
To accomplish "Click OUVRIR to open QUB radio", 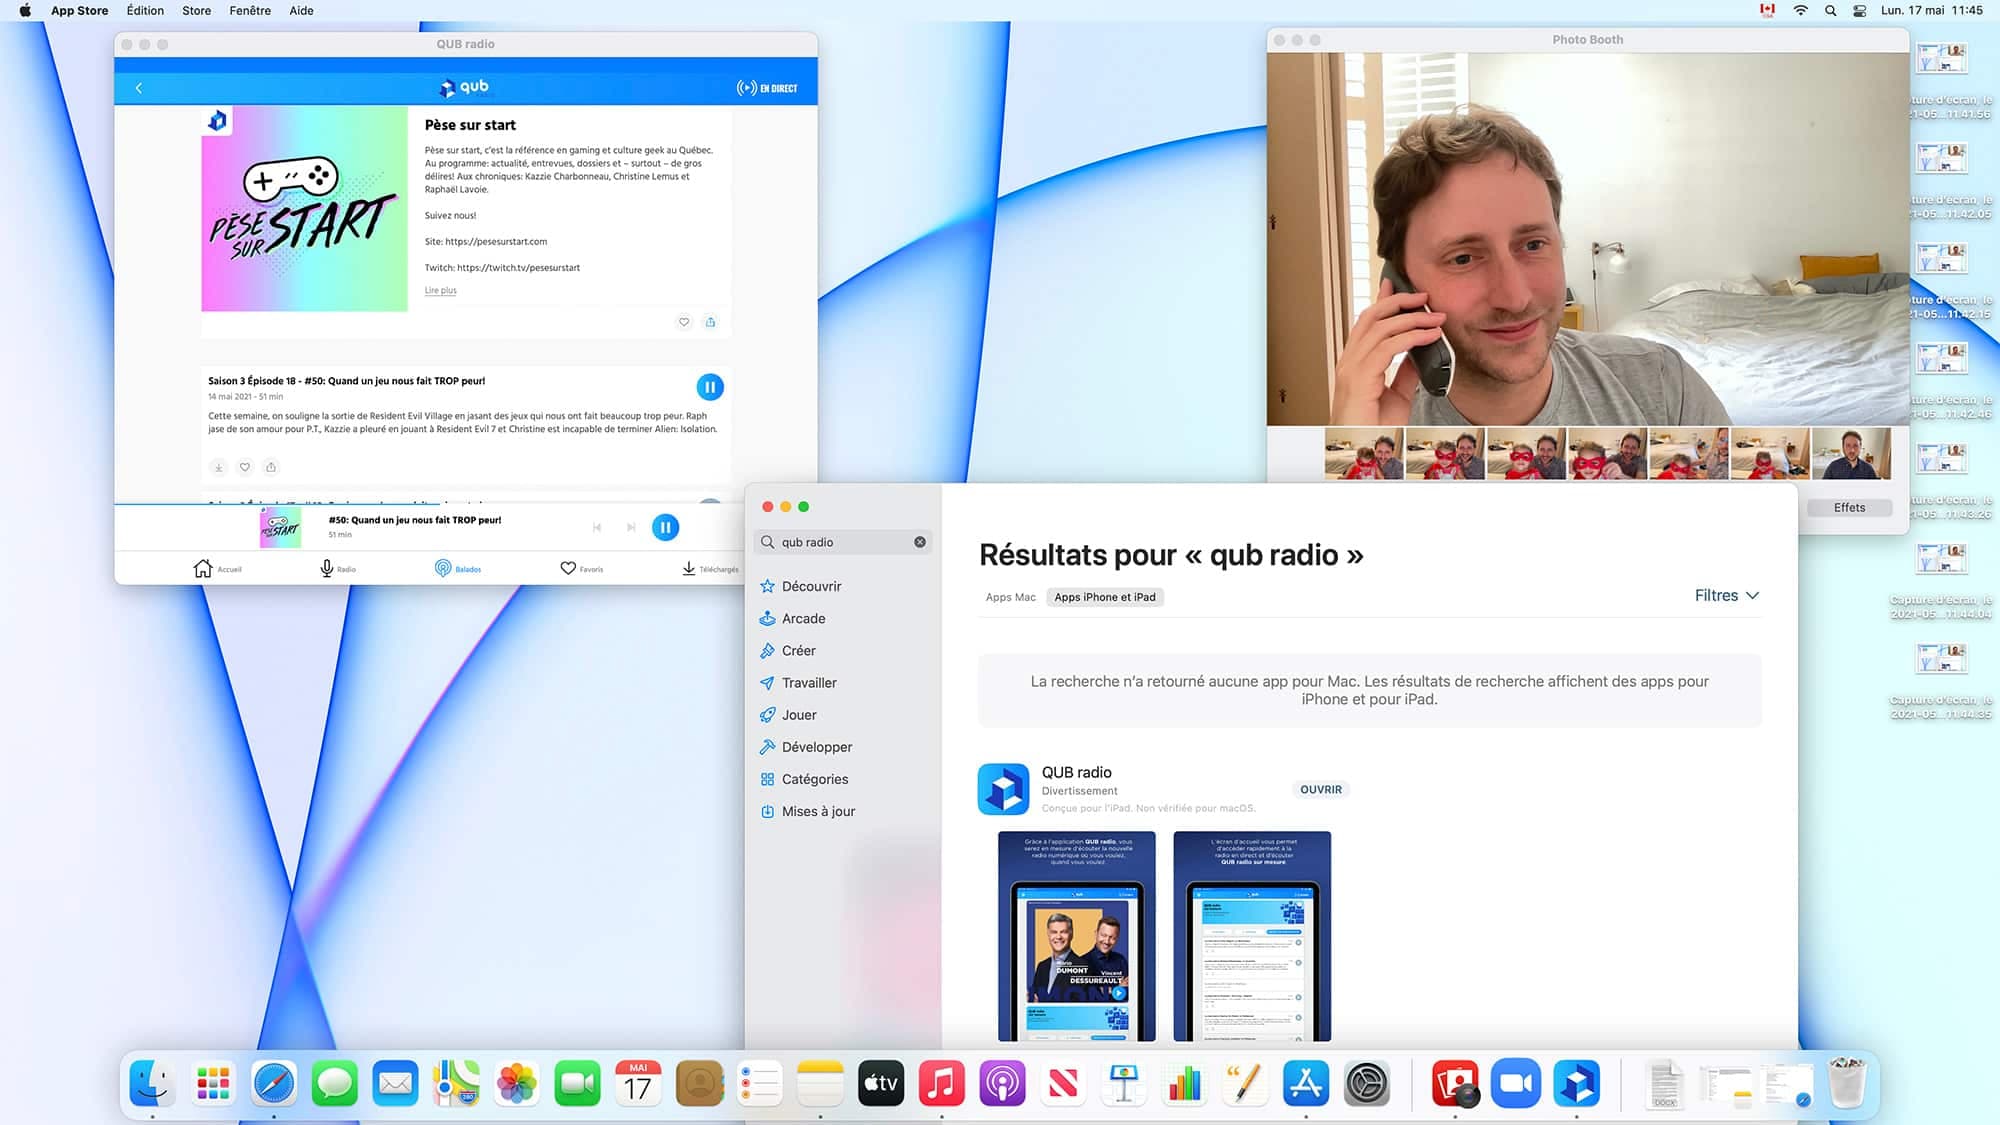I will pos(1321,789).
